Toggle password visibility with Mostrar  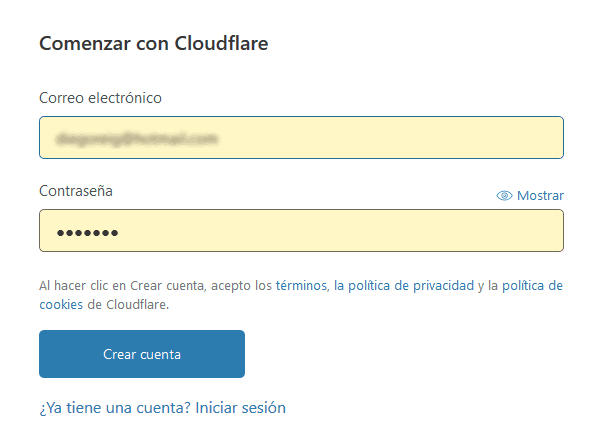click(540, 196)
